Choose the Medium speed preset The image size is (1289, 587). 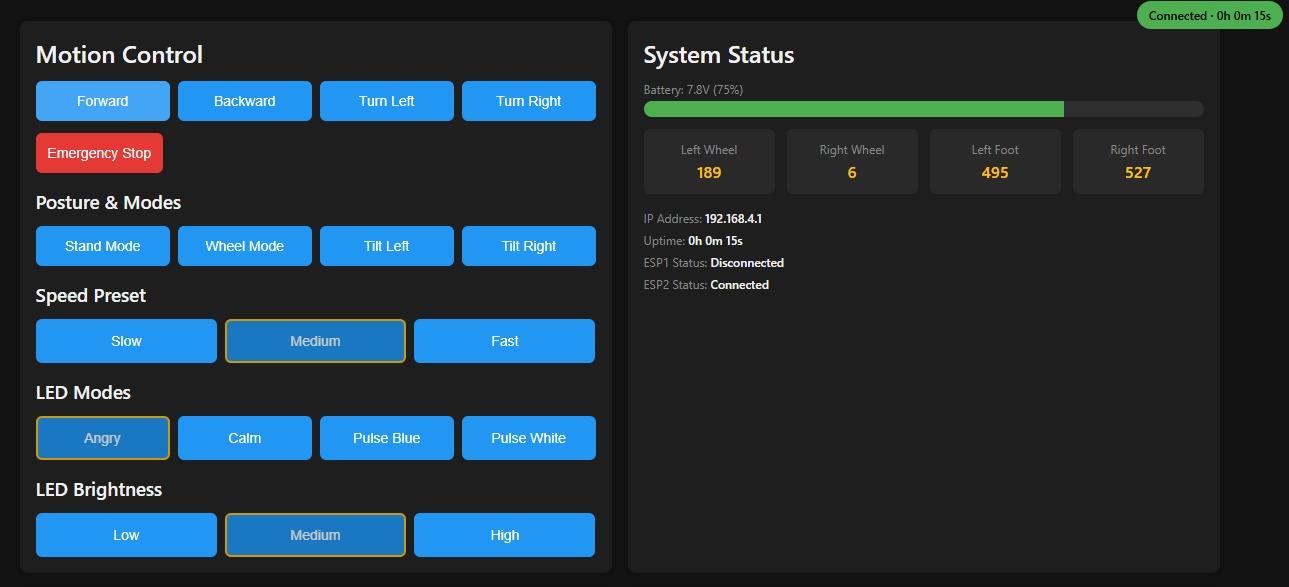(x=315, y=341)
